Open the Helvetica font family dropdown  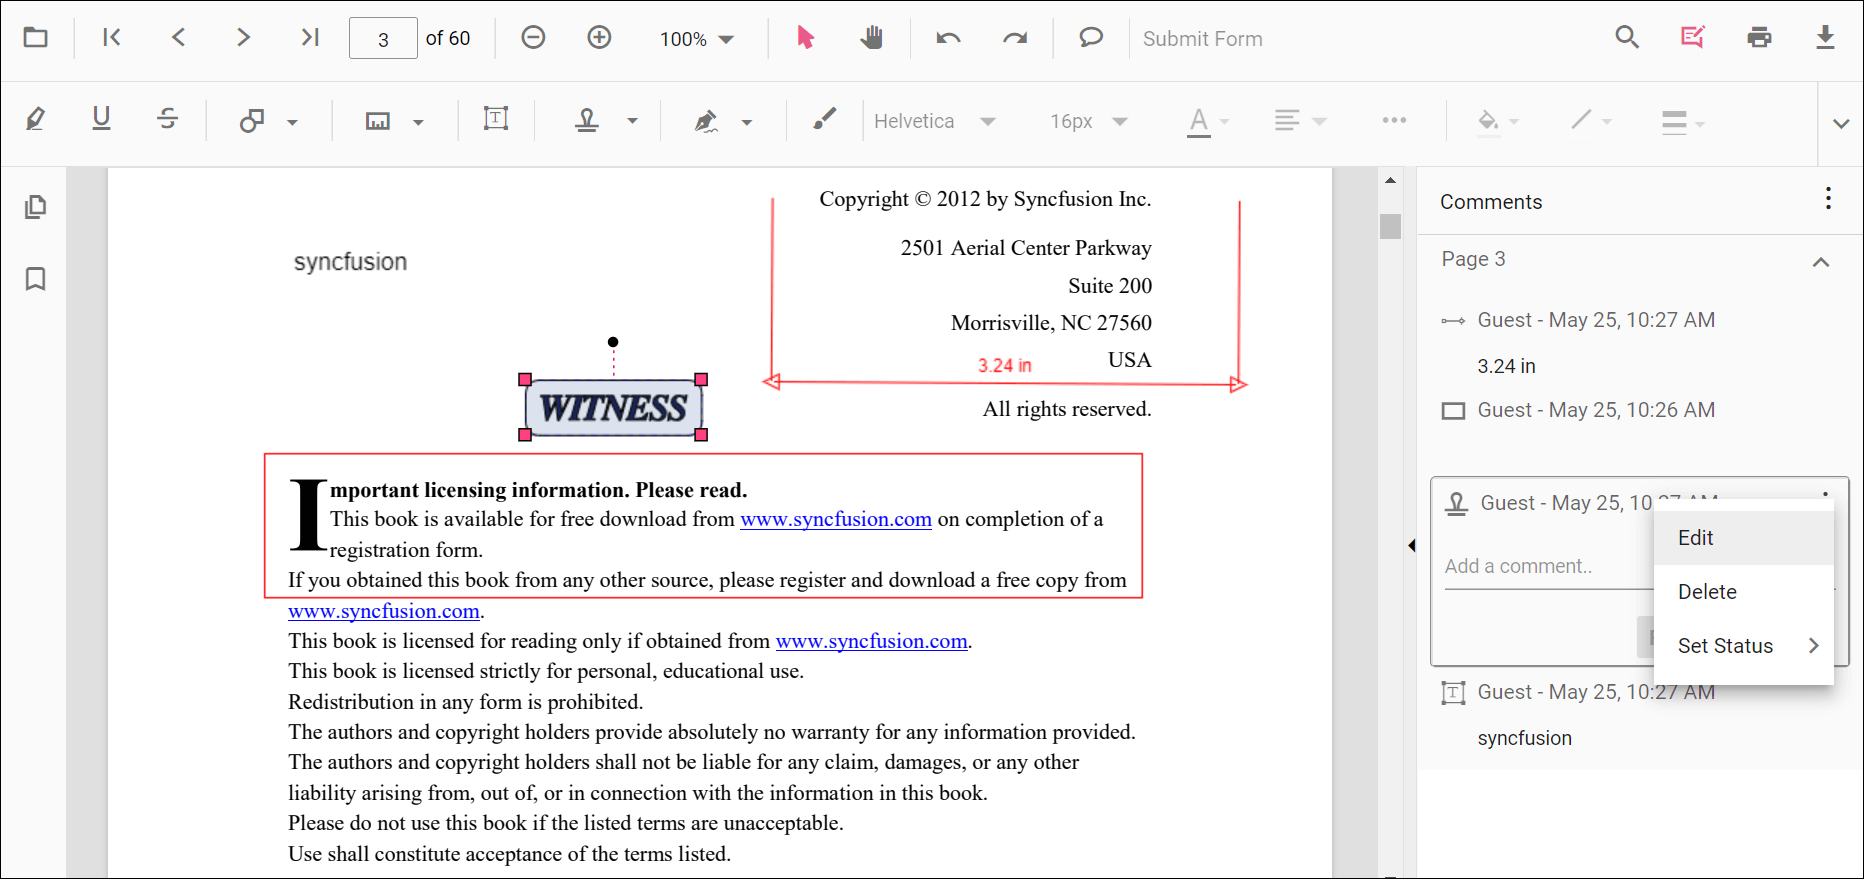pyautogui.click(x=934, y=121)
